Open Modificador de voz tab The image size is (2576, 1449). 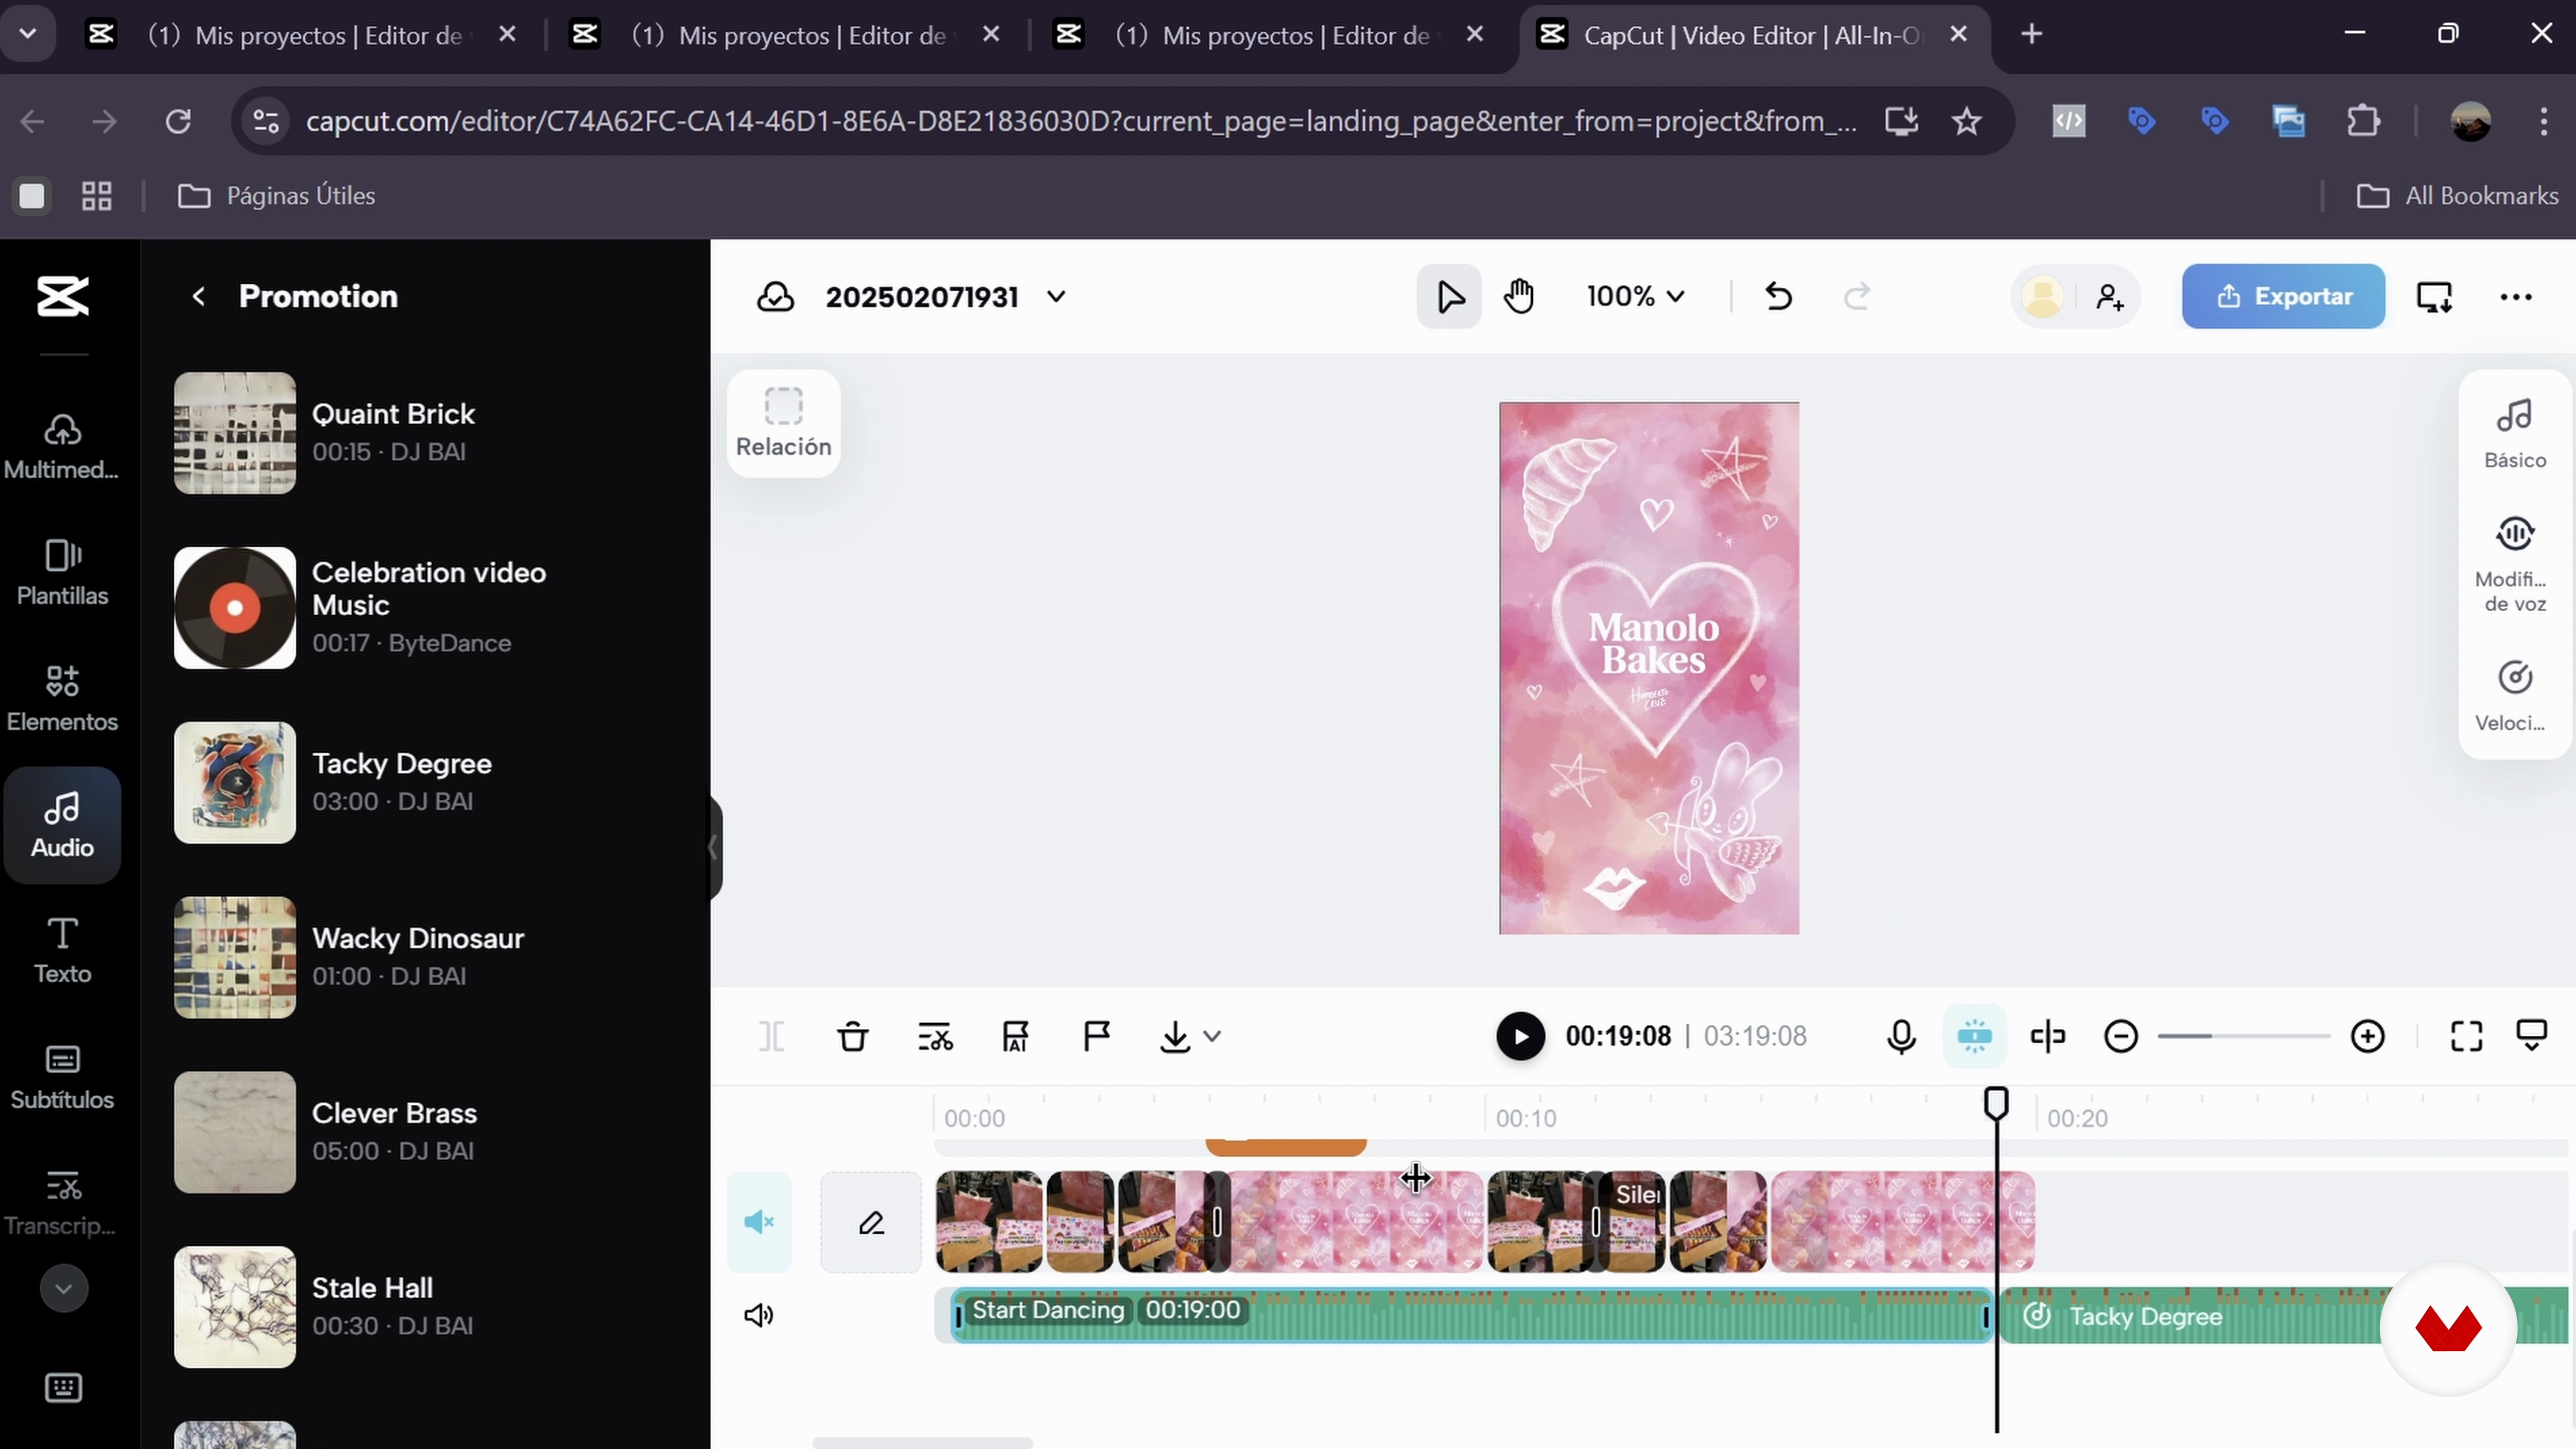2514,564
